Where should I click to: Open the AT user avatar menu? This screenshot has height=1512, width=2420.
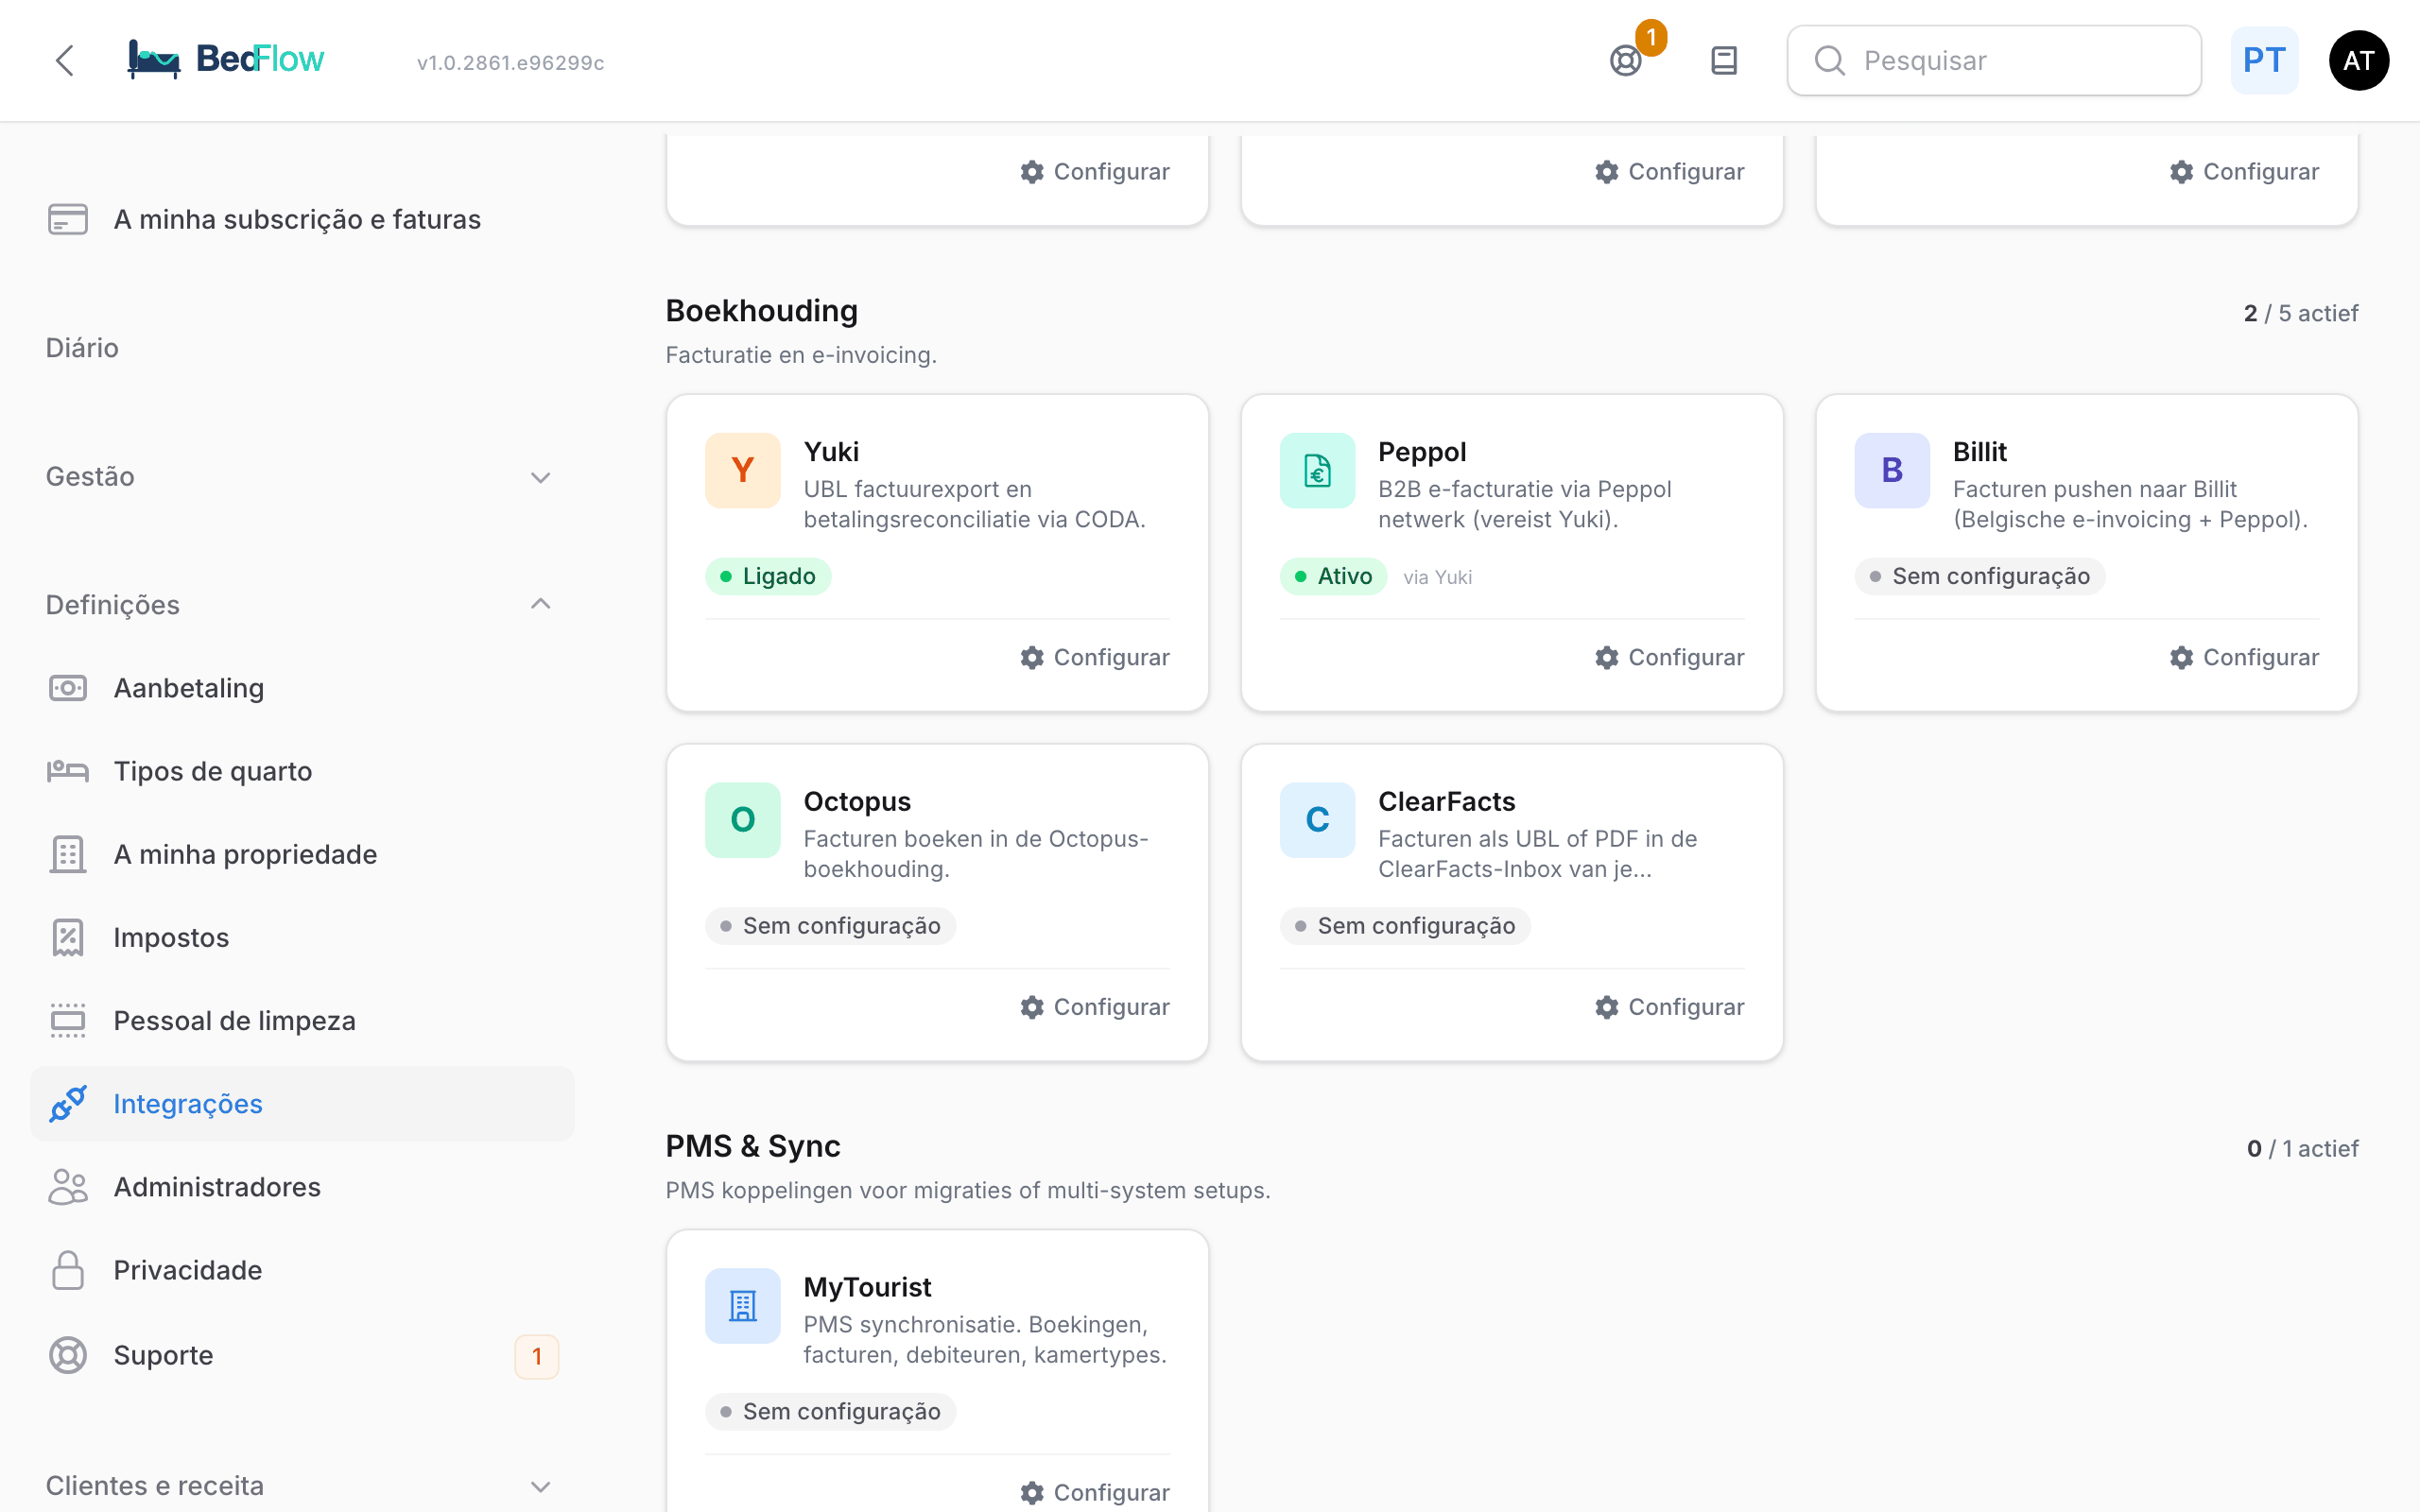[x=2358, y=61]
